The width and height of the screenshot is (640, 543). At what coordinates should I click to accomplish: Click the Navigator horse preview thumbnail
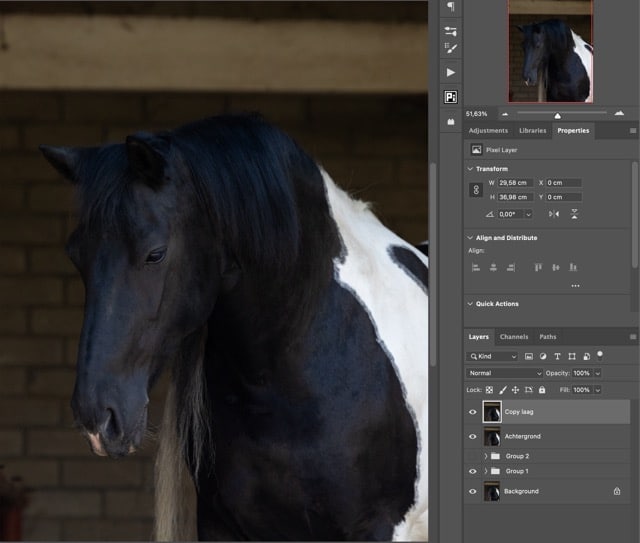(x=551, y=51)
